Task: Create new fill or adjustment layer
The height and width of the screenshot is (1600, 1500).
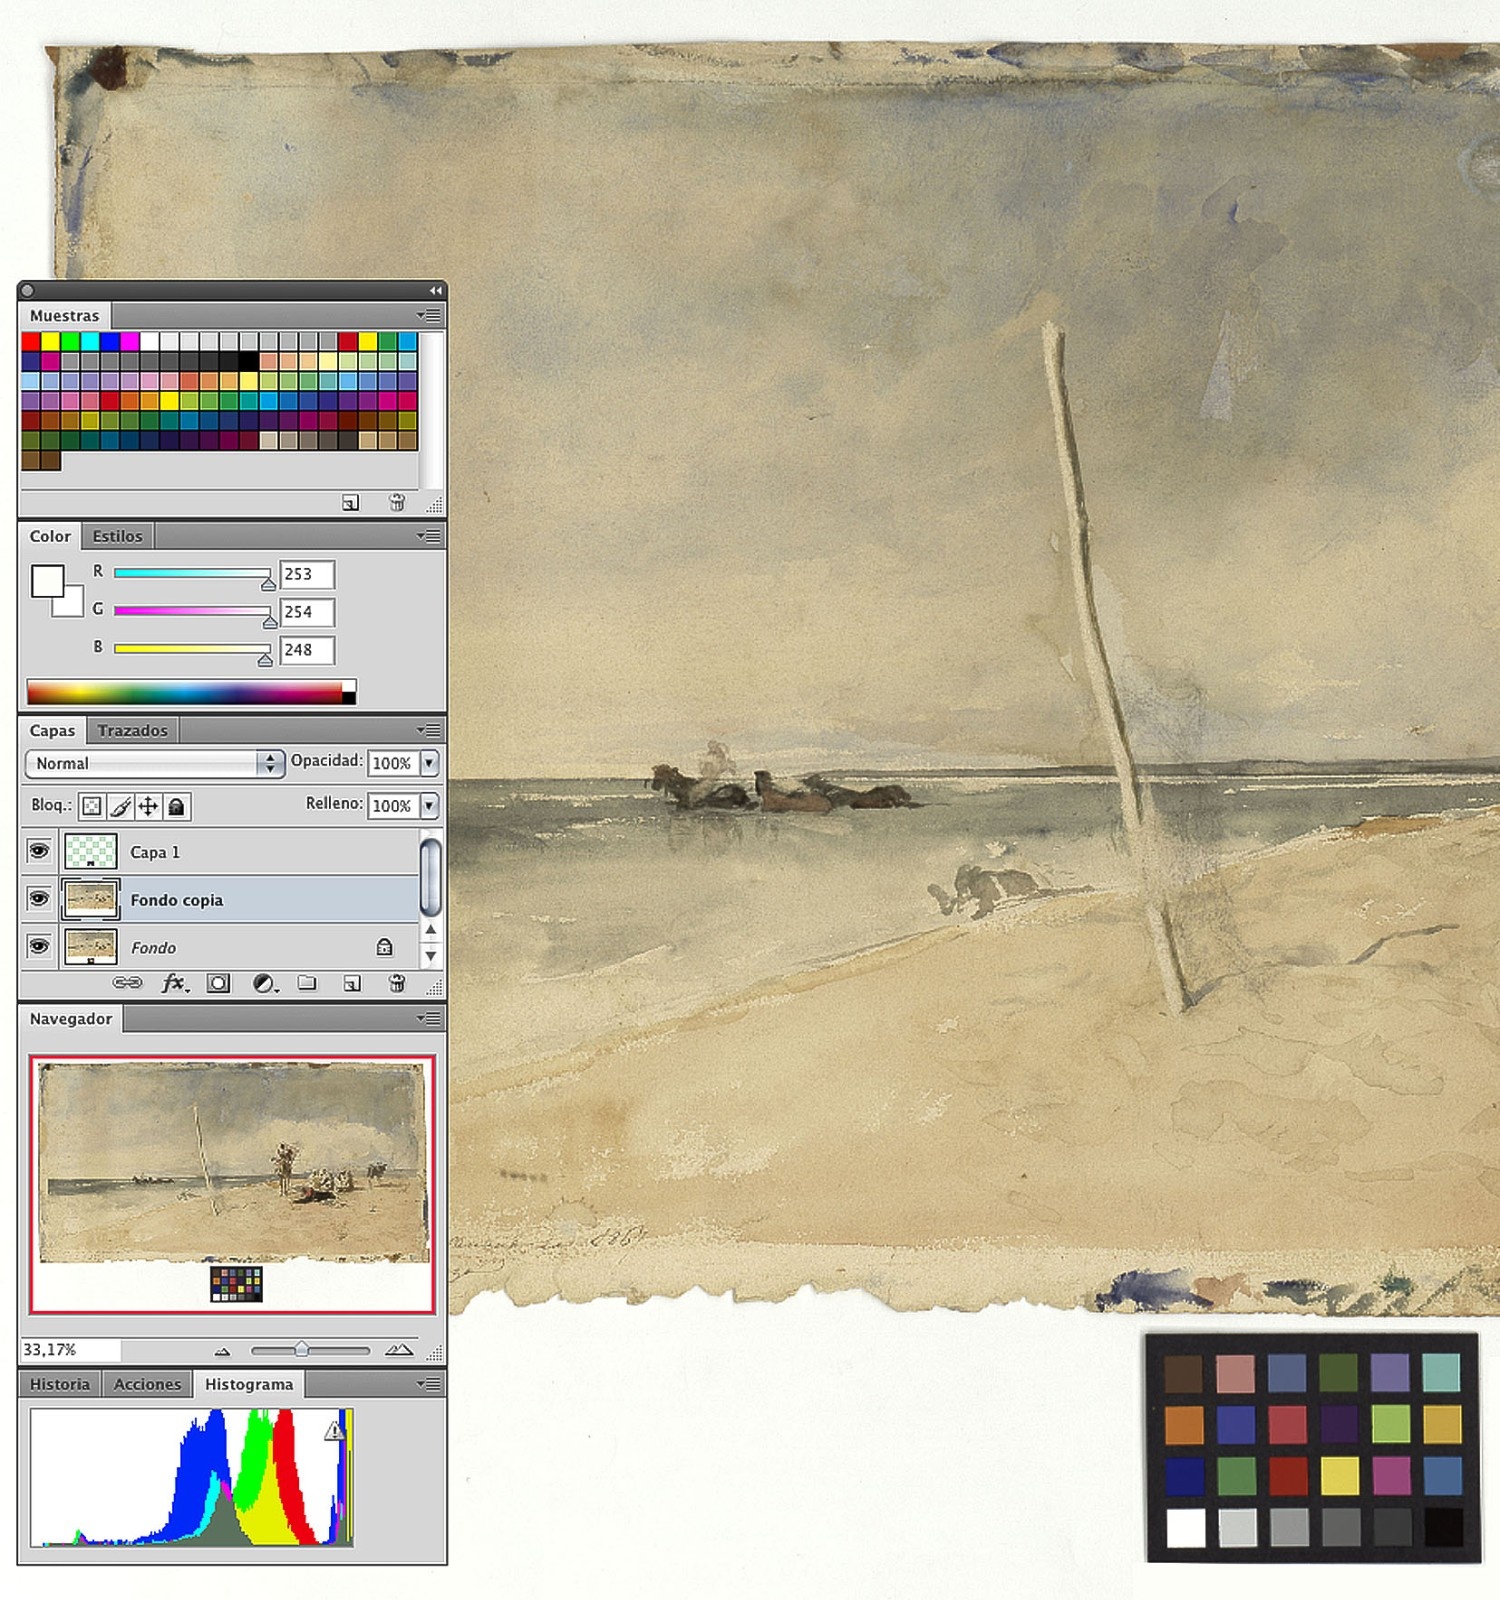Action: 264,983
